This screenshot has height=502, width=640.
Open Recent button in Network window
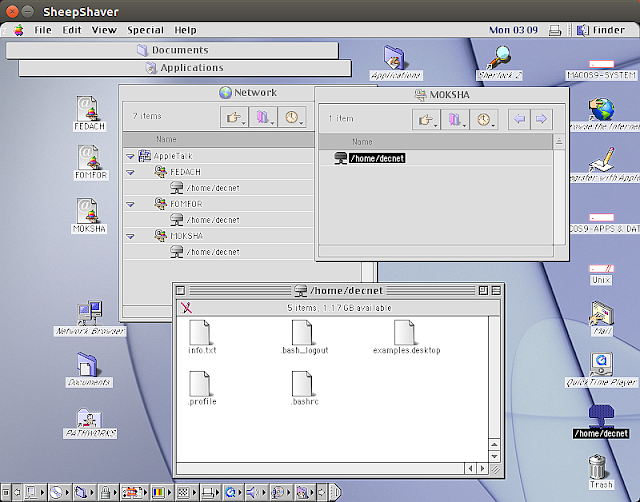292,118
